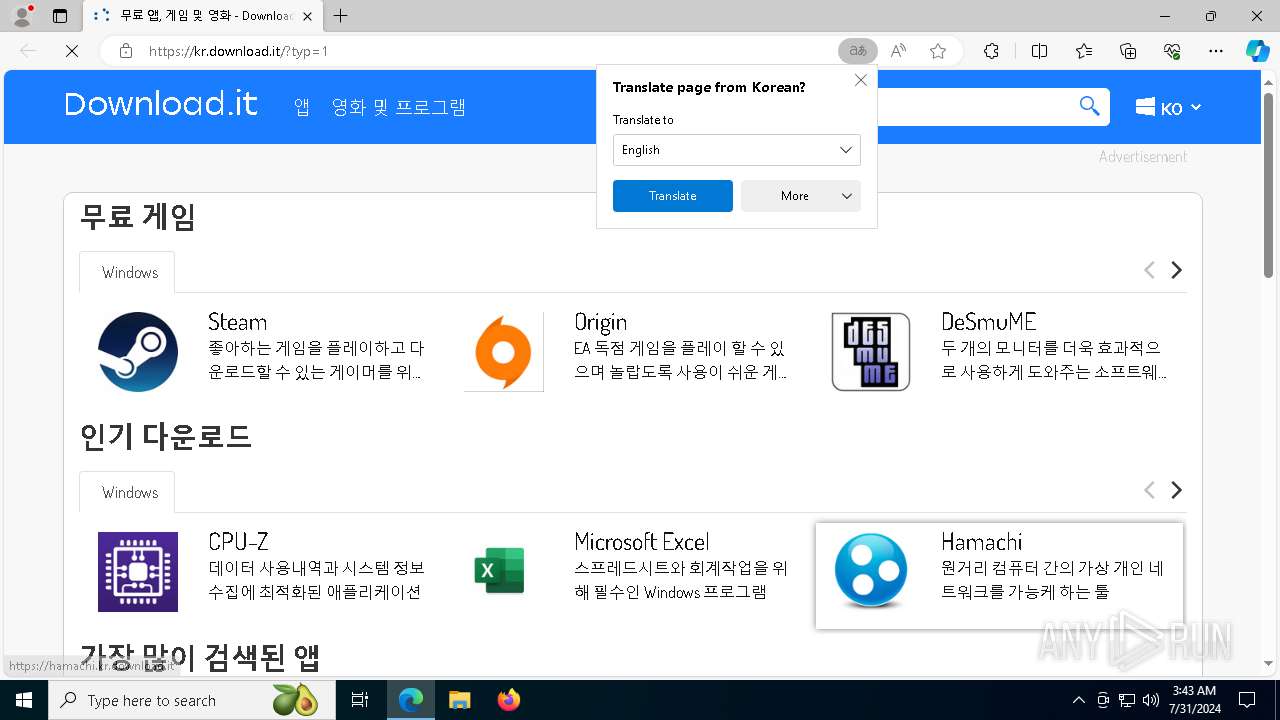This screenshot has height=720, width=1280.
Task: Go to previous free games page arrow
Action: pos(1149,270)
